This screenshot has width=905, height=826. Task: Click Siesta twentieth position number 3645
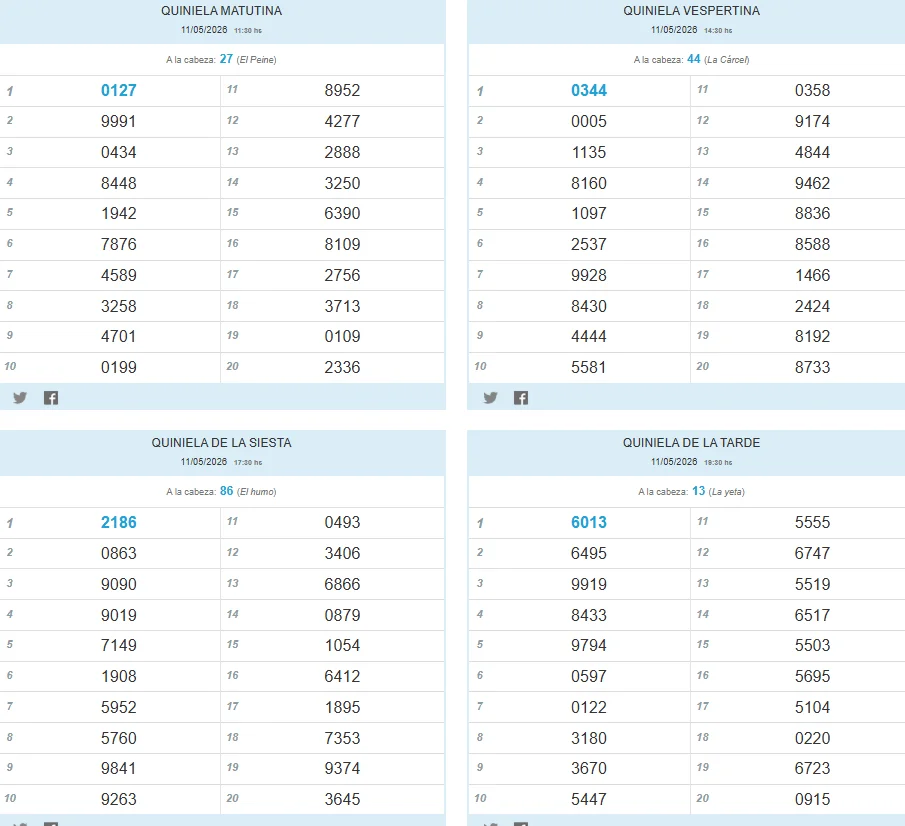[x=342, y=799]
